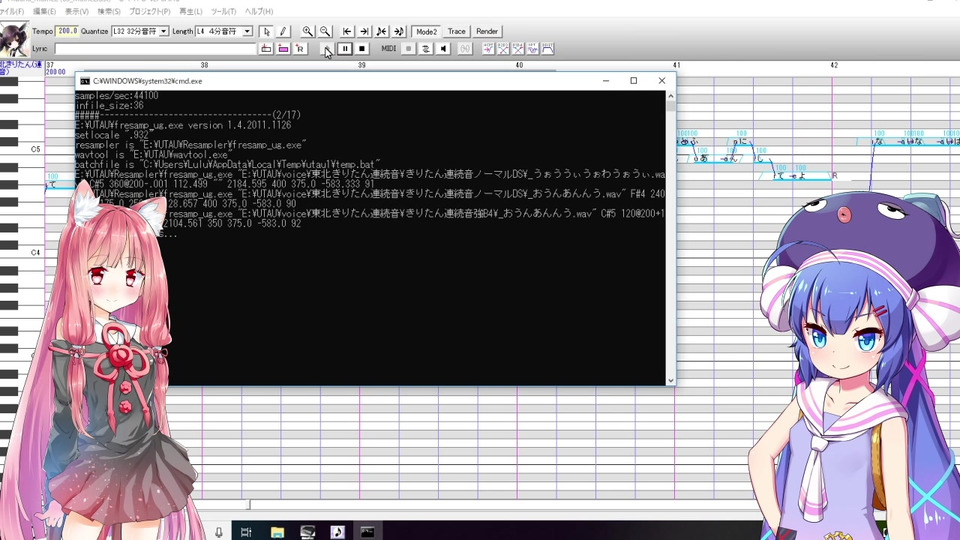Click the fifth envelope preset icon
The width and height of the screenshot is (960, 540).
[x=547, y=48]
